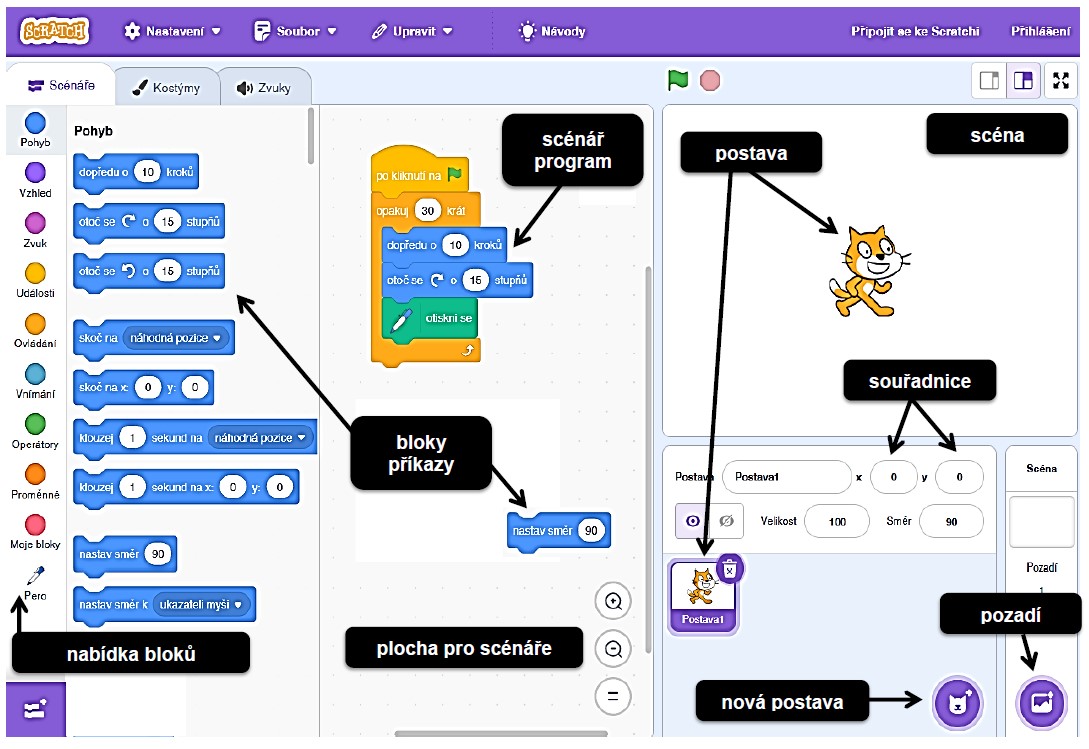Delete Postava1 using the trash icon
1089x749 pixels.
click(730, 569)
